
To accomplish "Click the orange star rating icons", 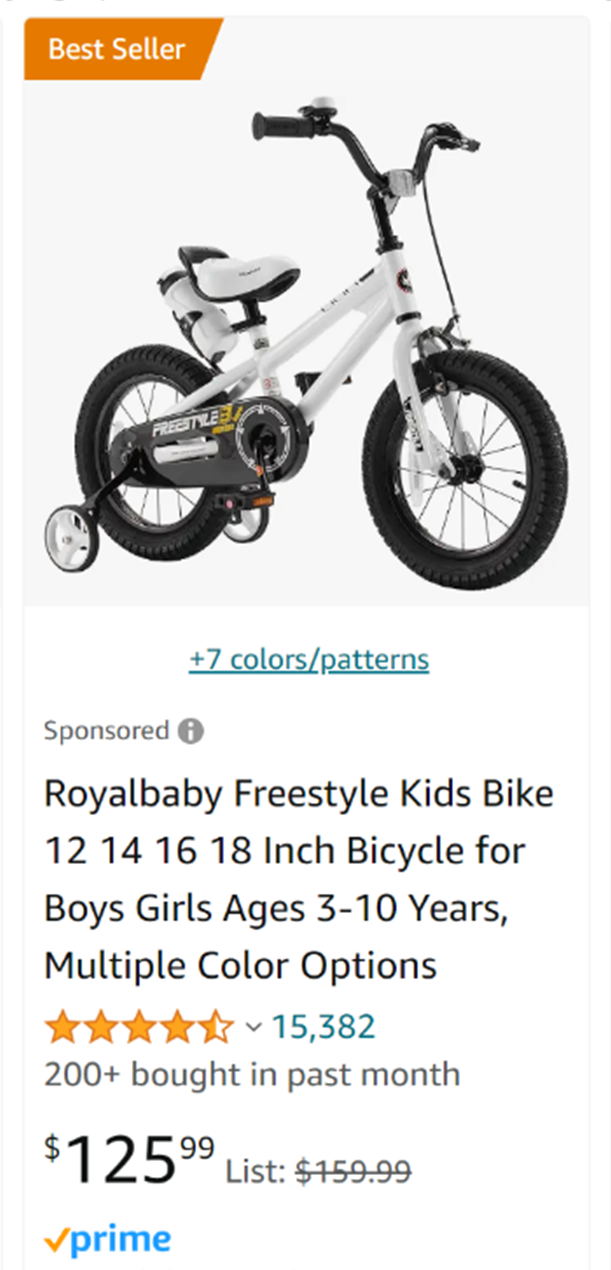I will tap(139, 1026).
